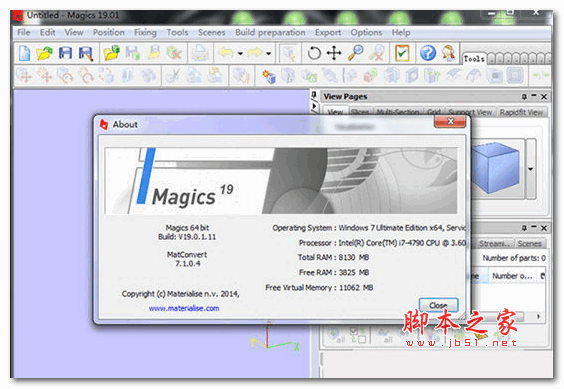
Task: Open the Help menu
Action: coord(401,32)
